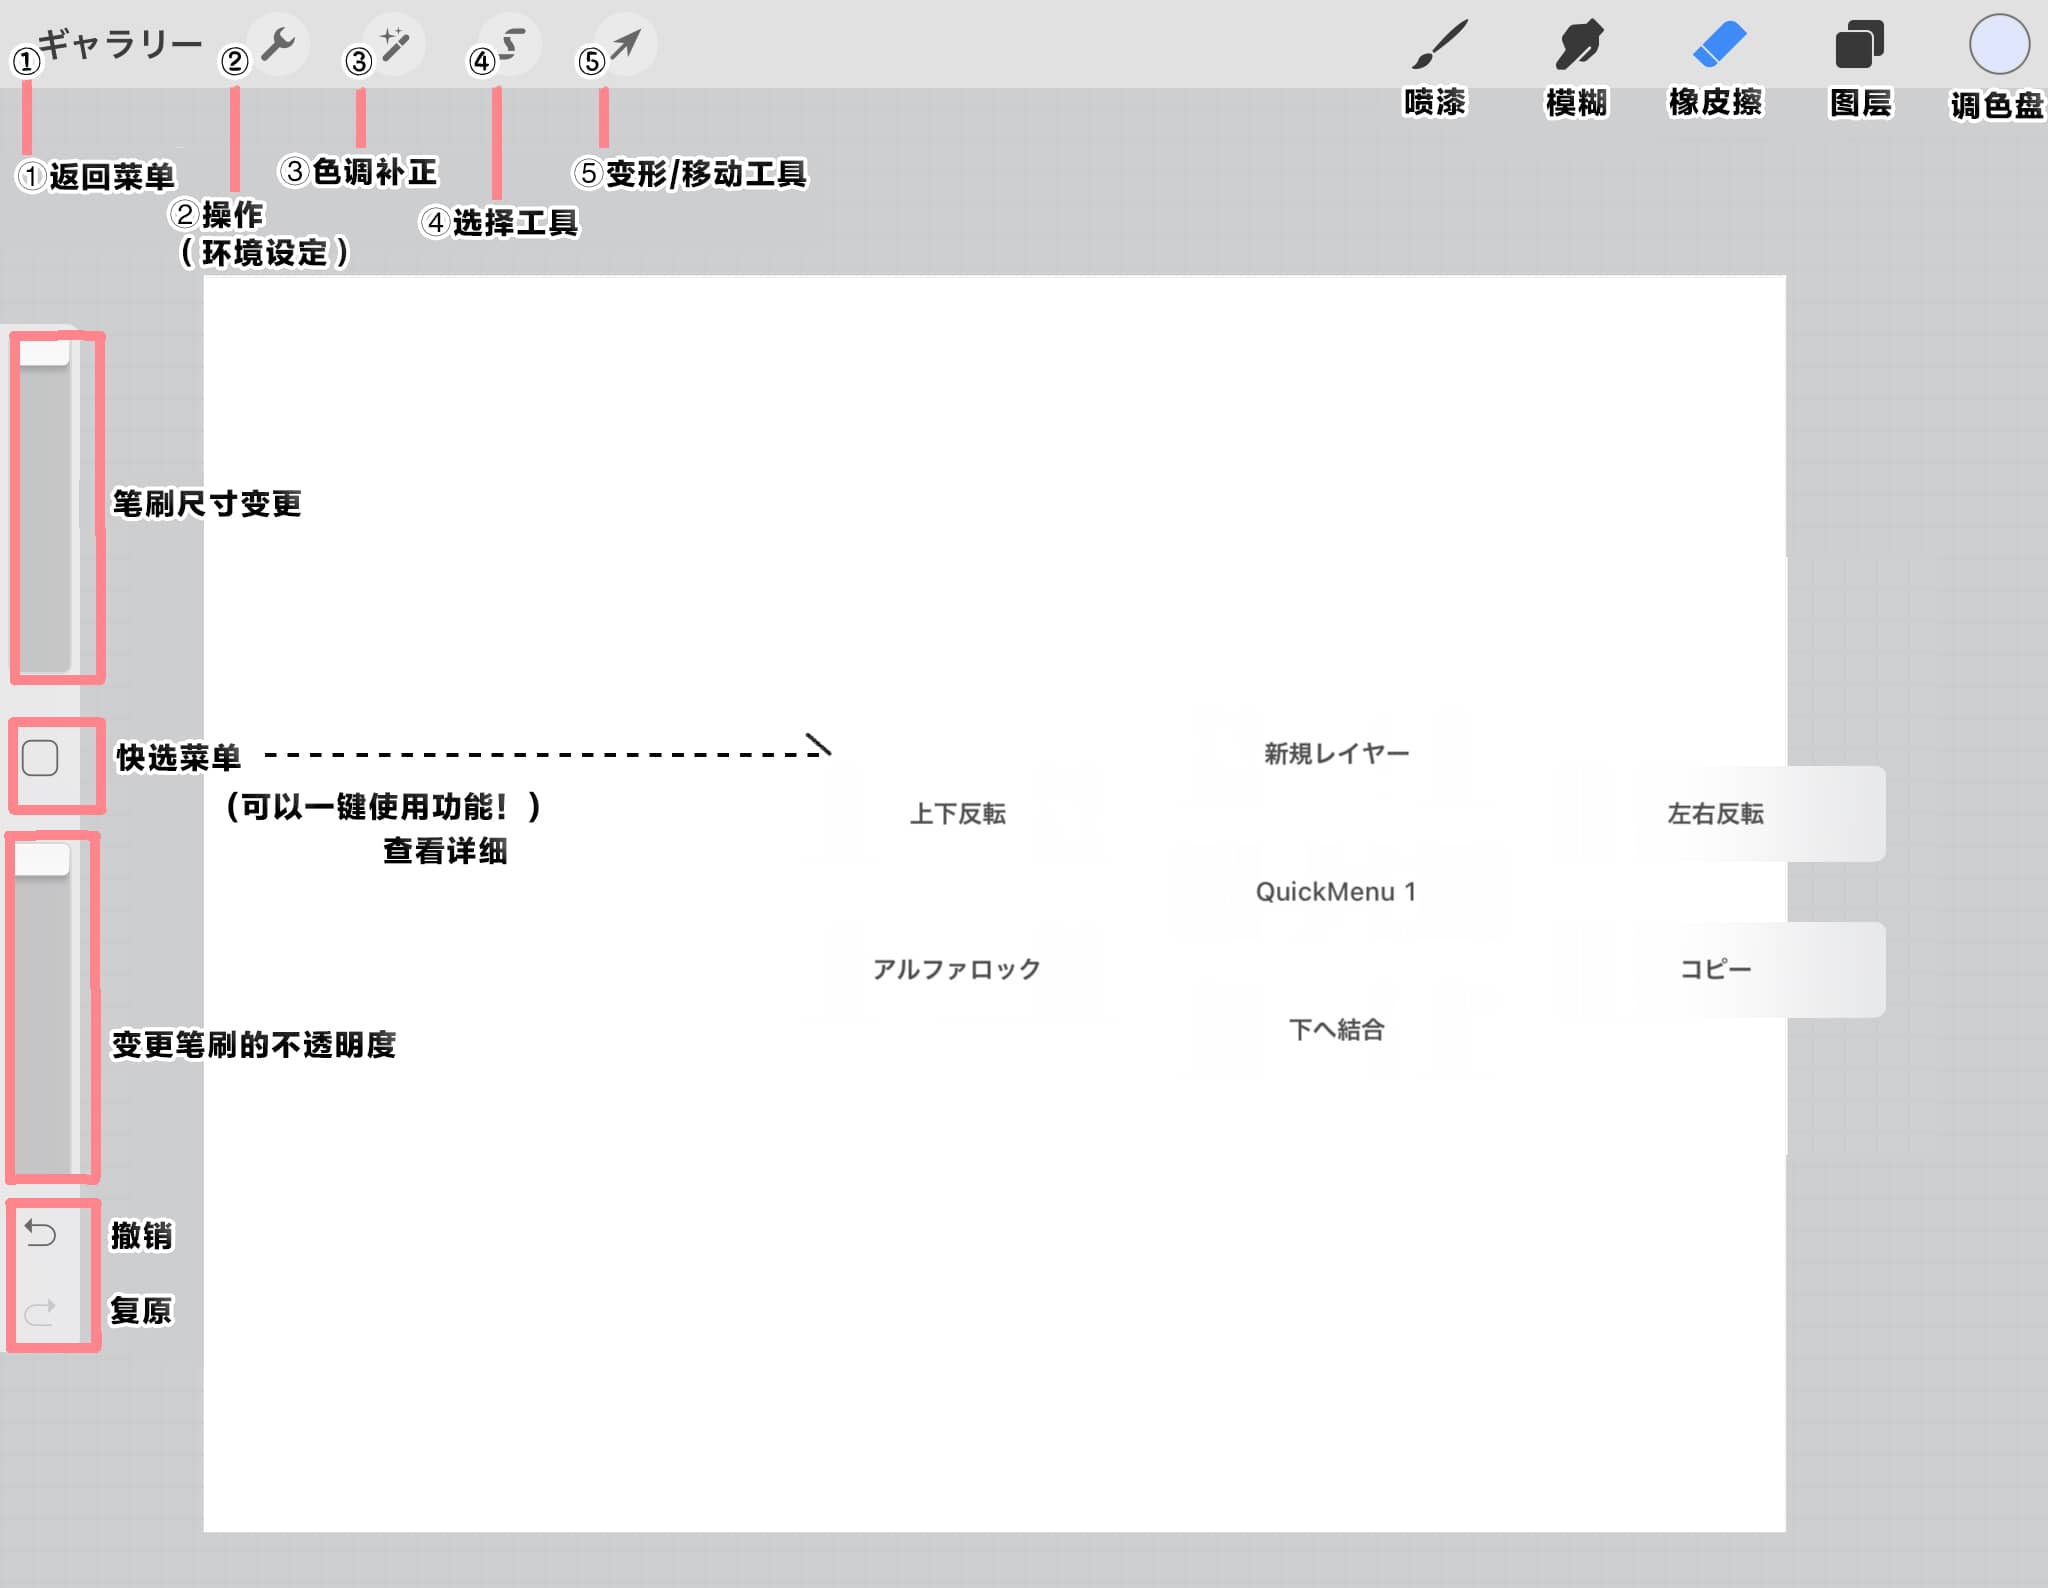This screenshot has height=1588, width=2048.
Task: Open the Layers panel icon
Action: pos(1859,45)
